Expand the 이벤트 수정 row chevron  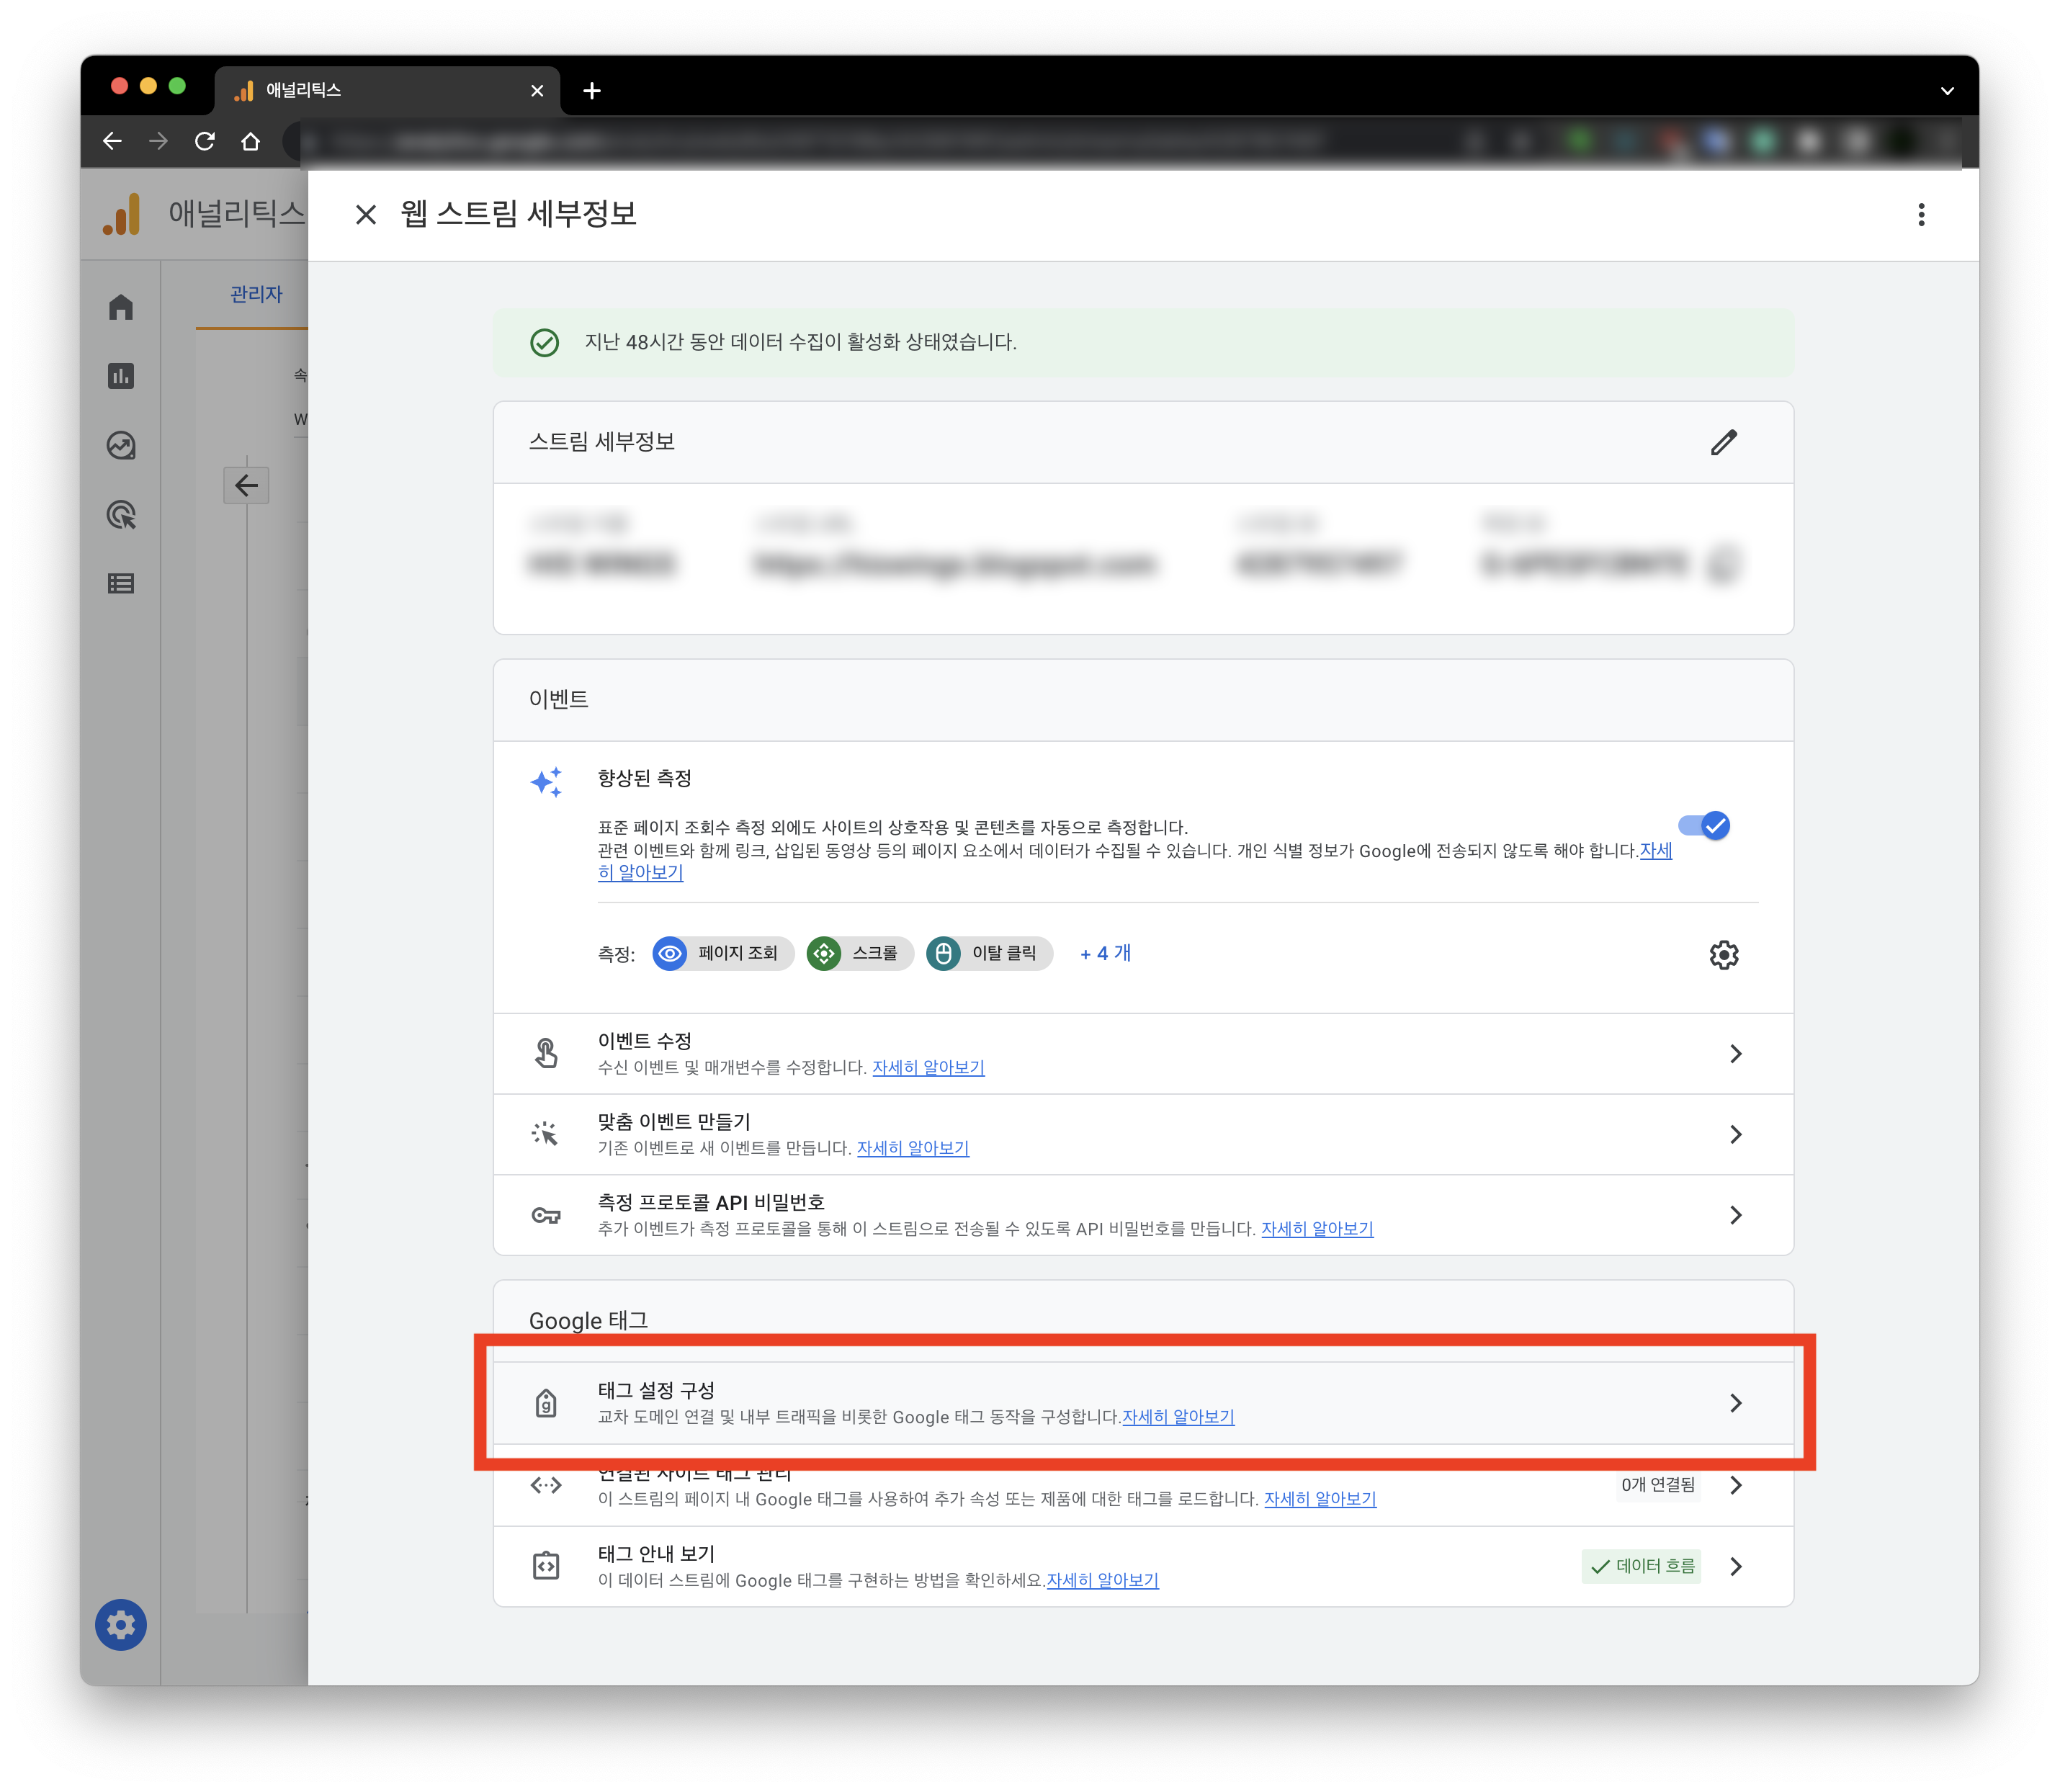1735,1054
